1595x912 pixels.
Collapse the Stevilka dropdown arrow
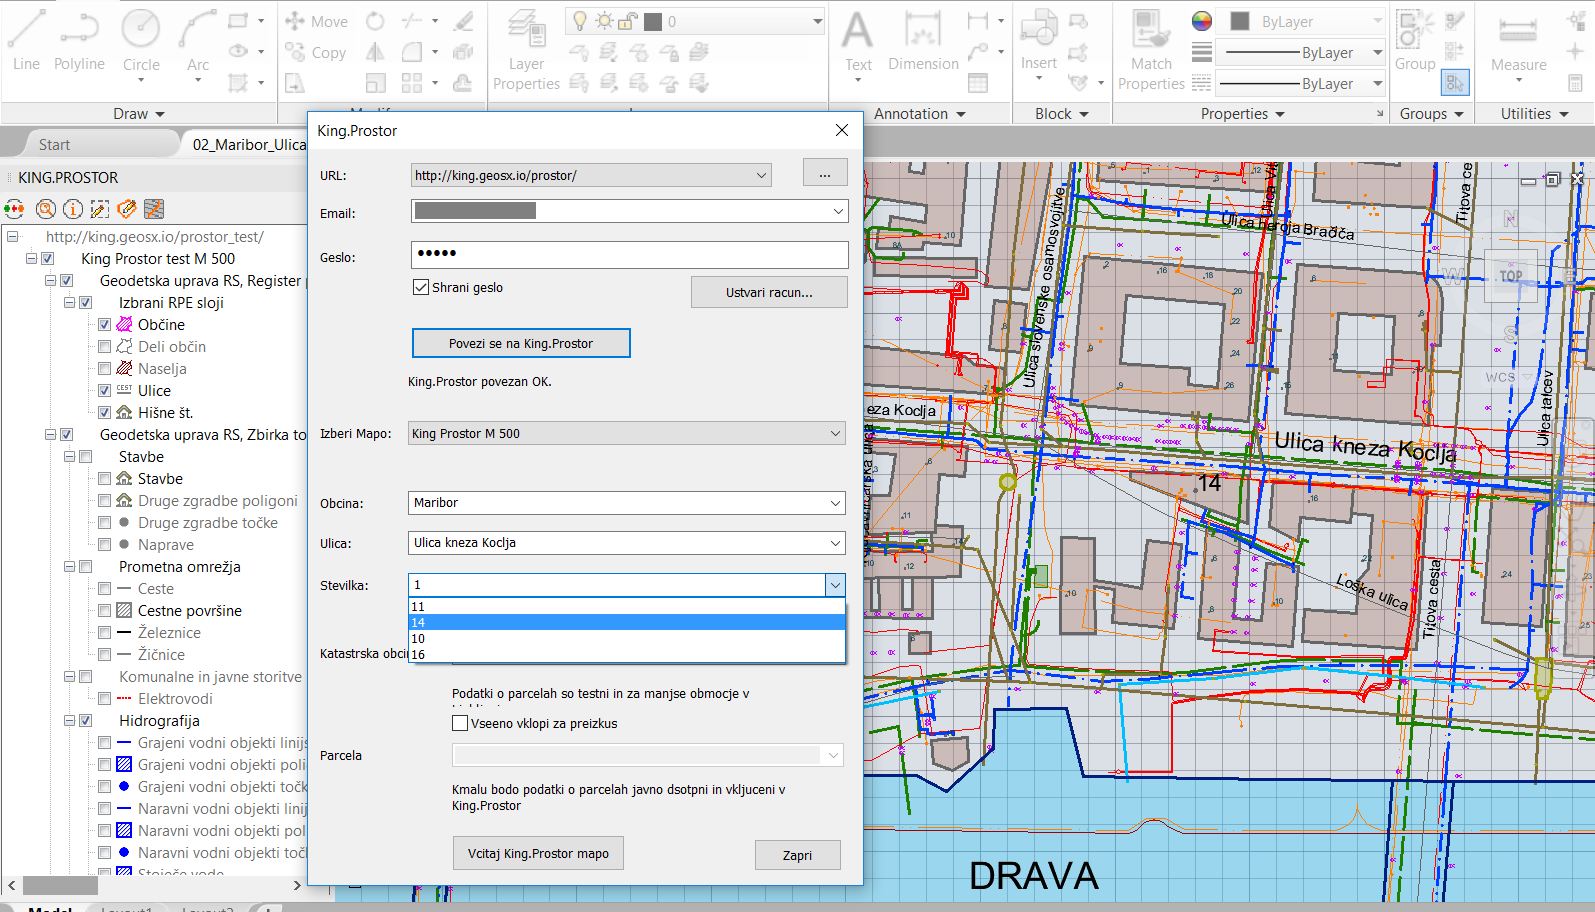[x=835, y=585]
